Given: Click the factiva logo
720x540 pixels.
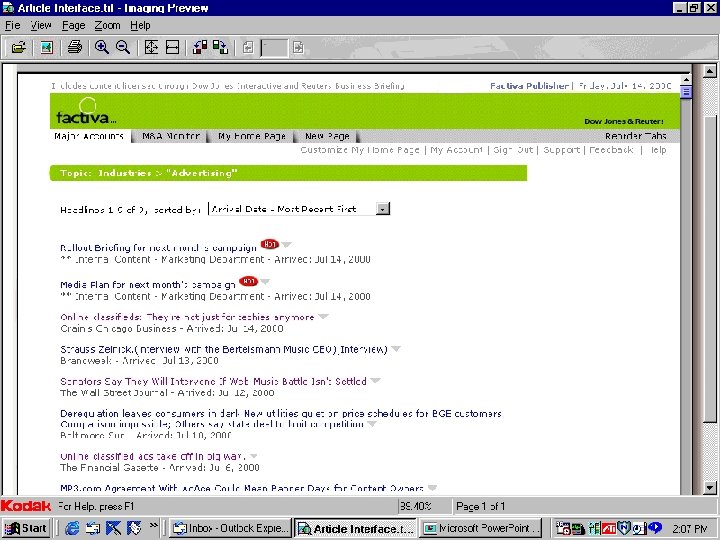Looking at the screenshot, I should 85,112.
